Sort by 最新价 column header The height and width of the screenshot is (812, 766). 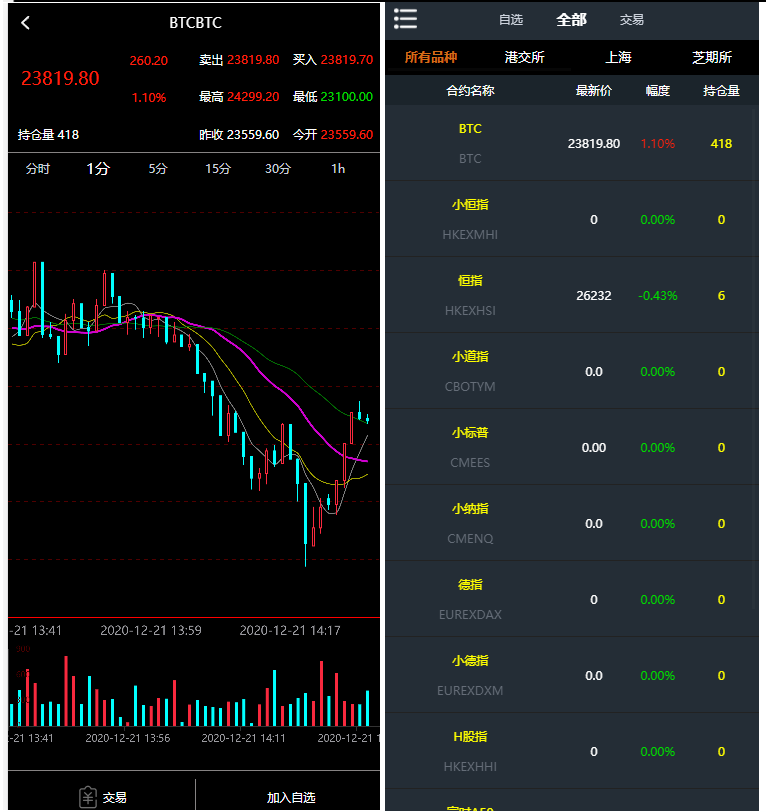point(594,91)
